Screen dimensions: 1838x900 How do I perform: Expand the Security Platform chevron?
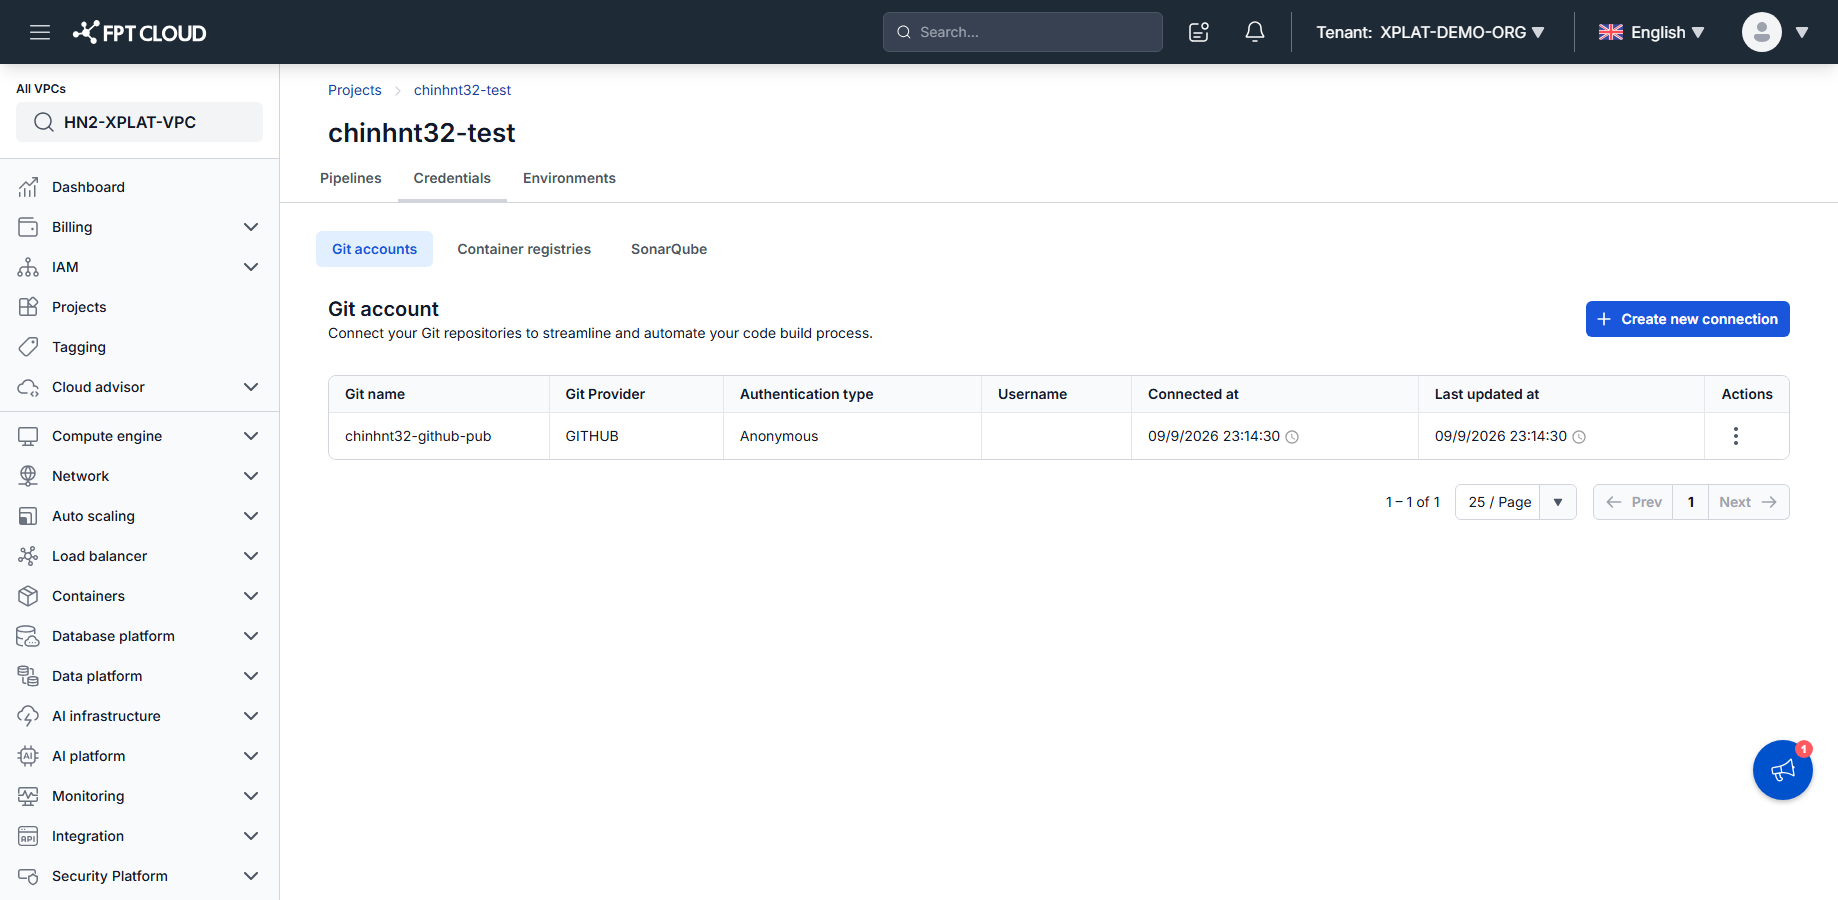tap(251, 876)
